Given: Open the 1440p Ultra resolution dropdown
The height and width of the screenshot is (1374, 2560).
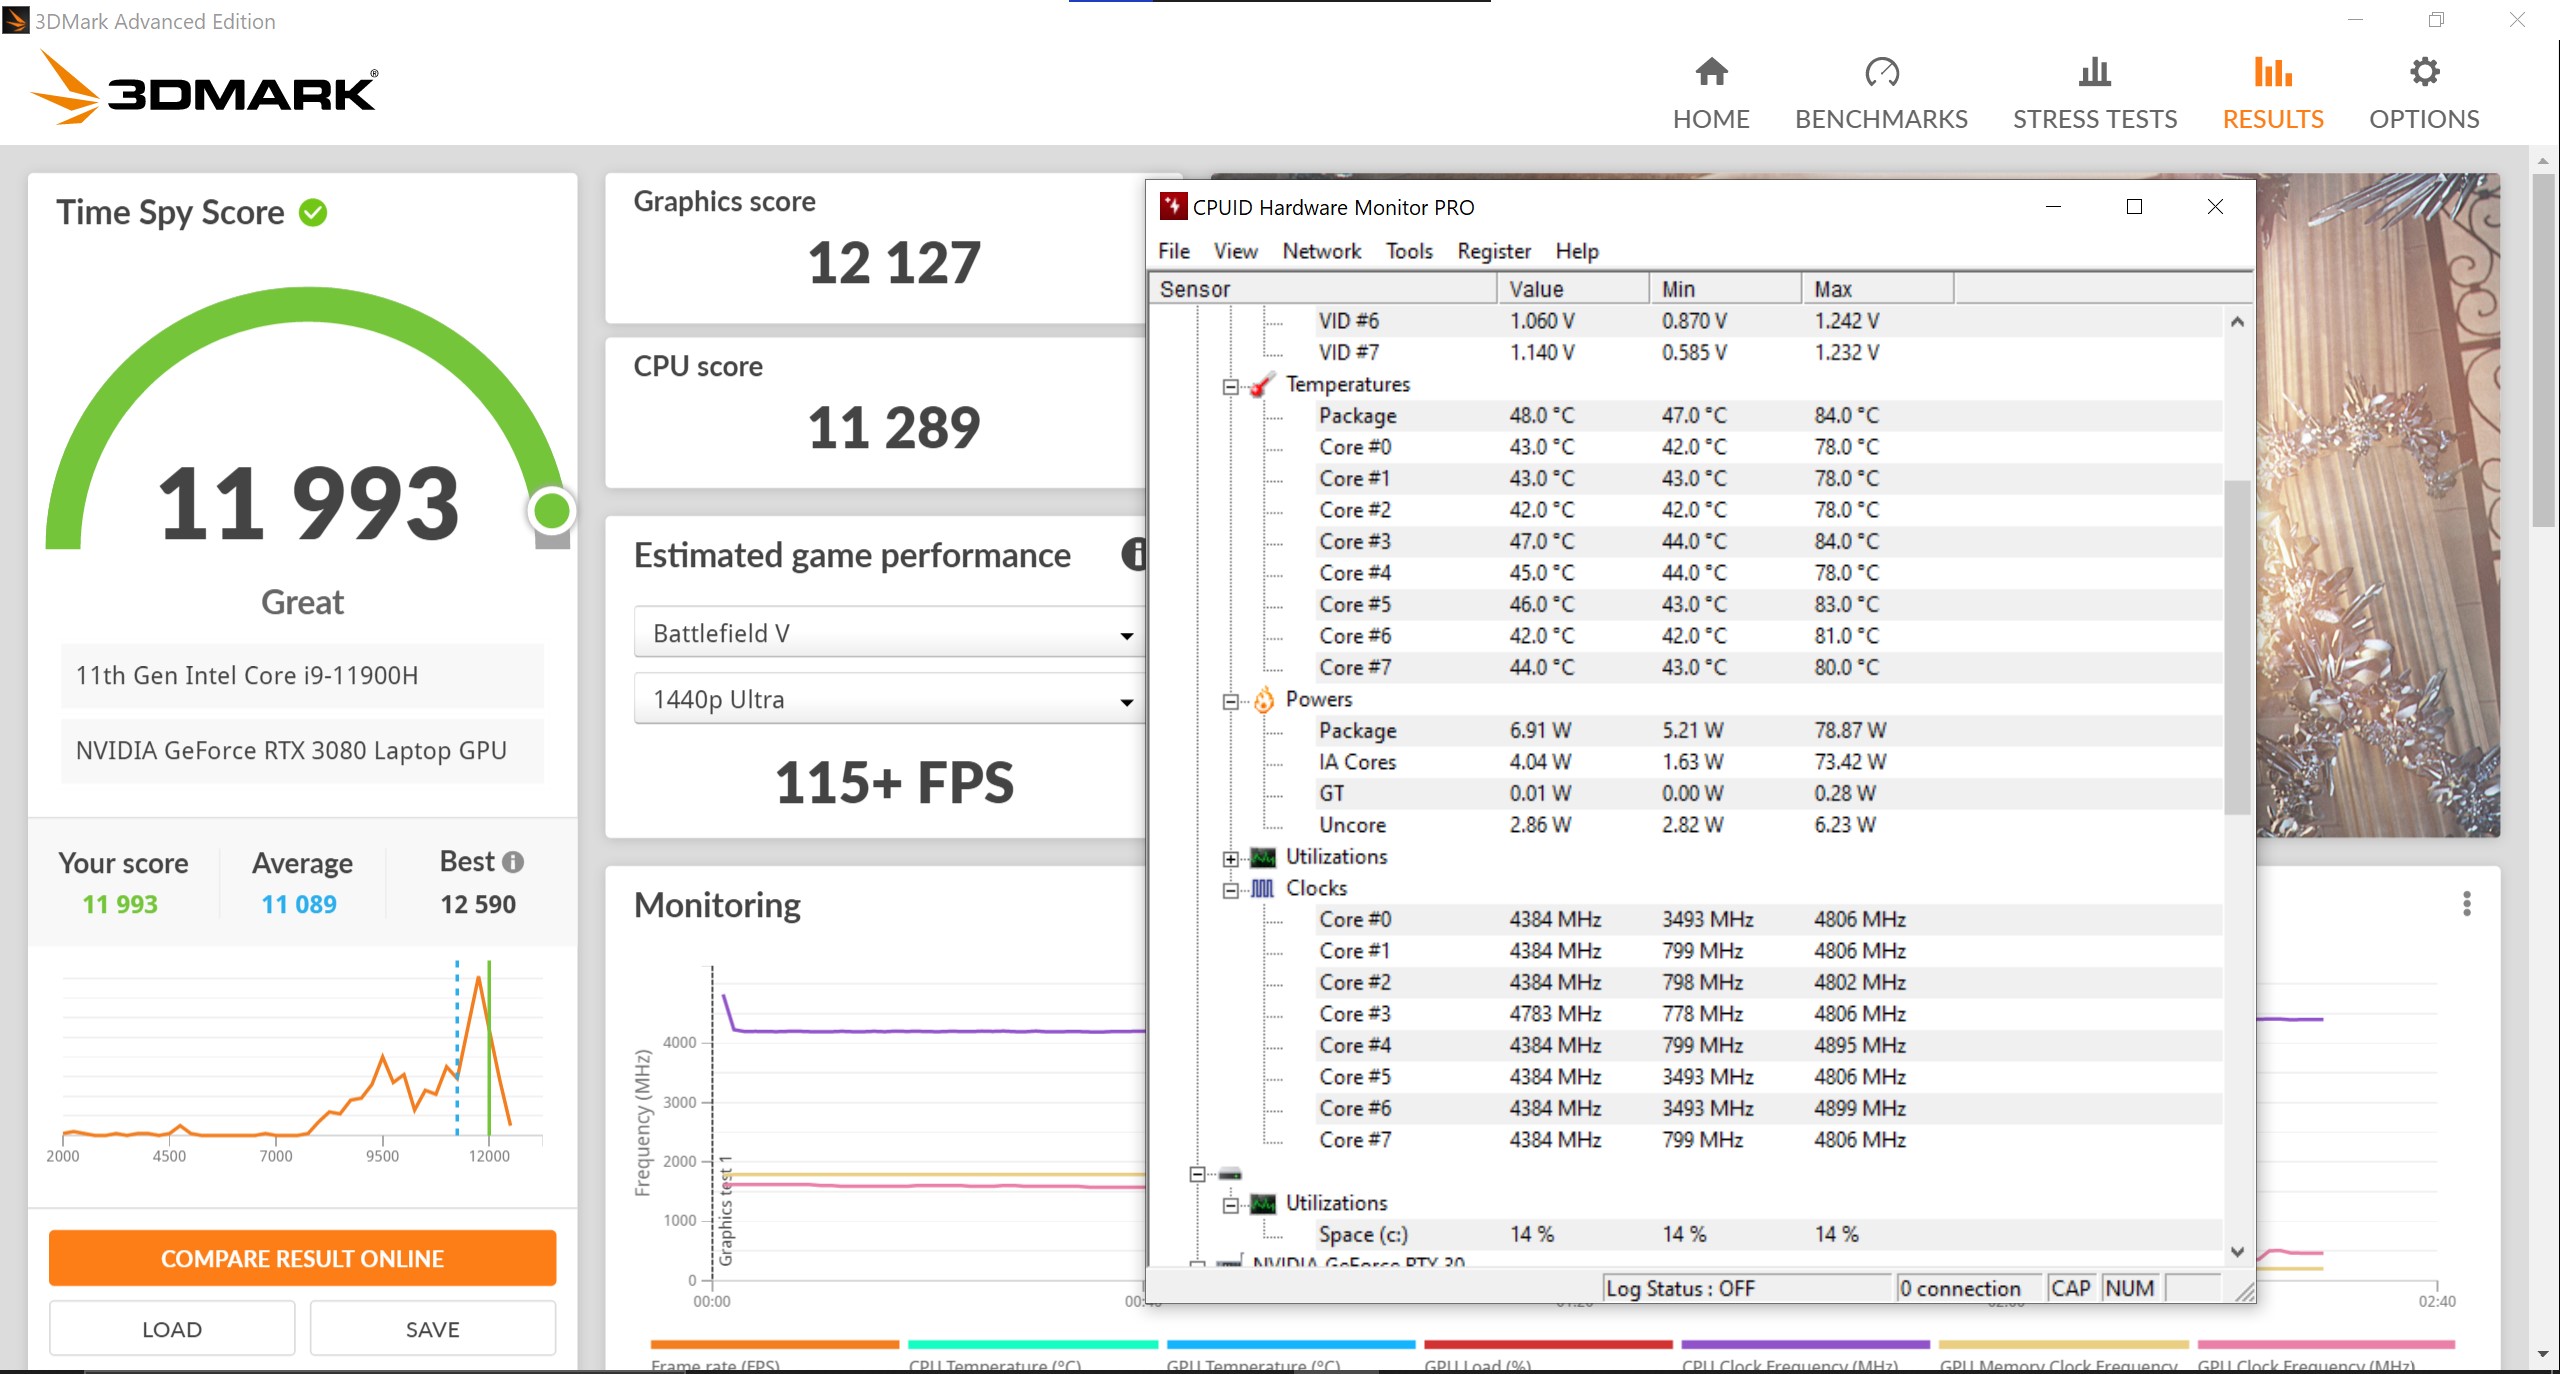Looking at the screenshot, I should pos(888,699).
